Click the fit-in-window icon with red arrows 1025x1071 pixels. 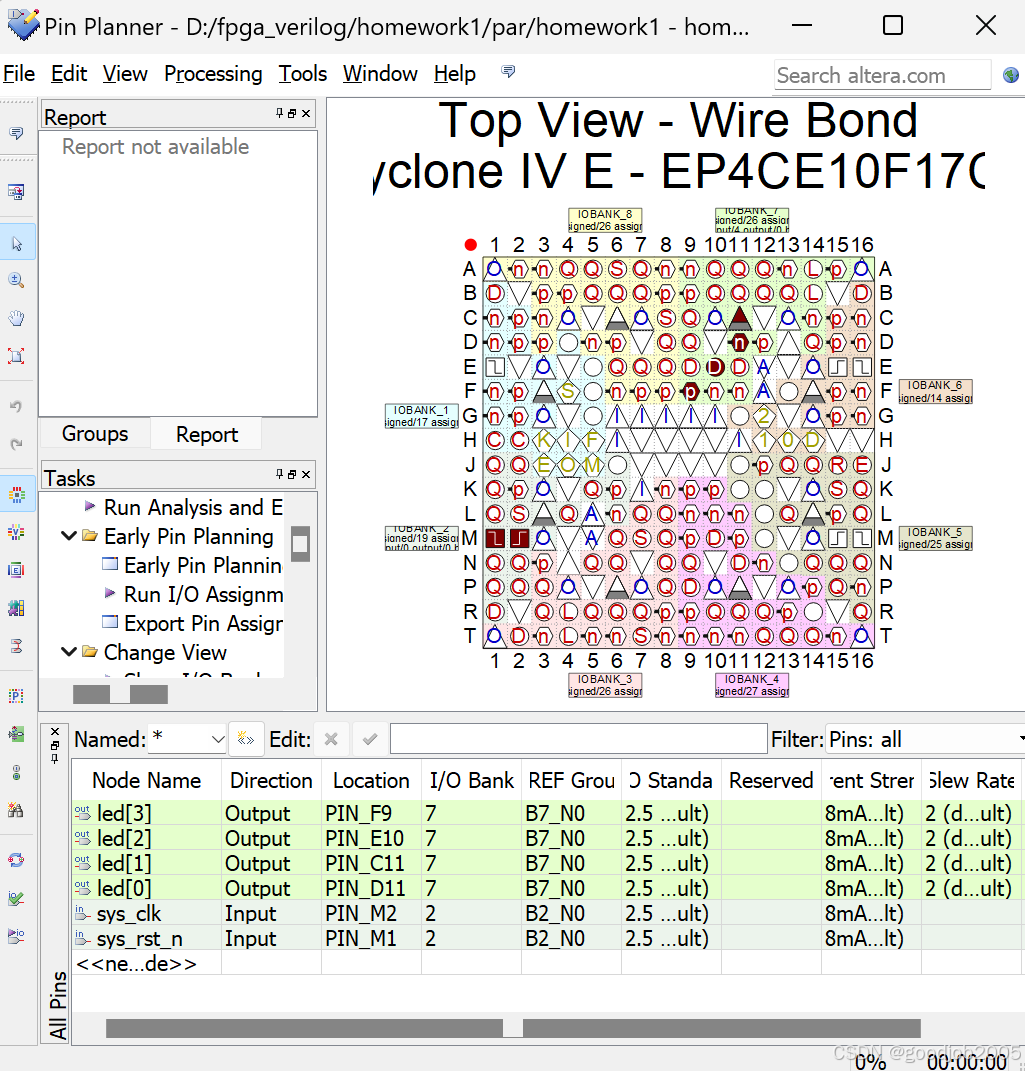click(16, 355)
